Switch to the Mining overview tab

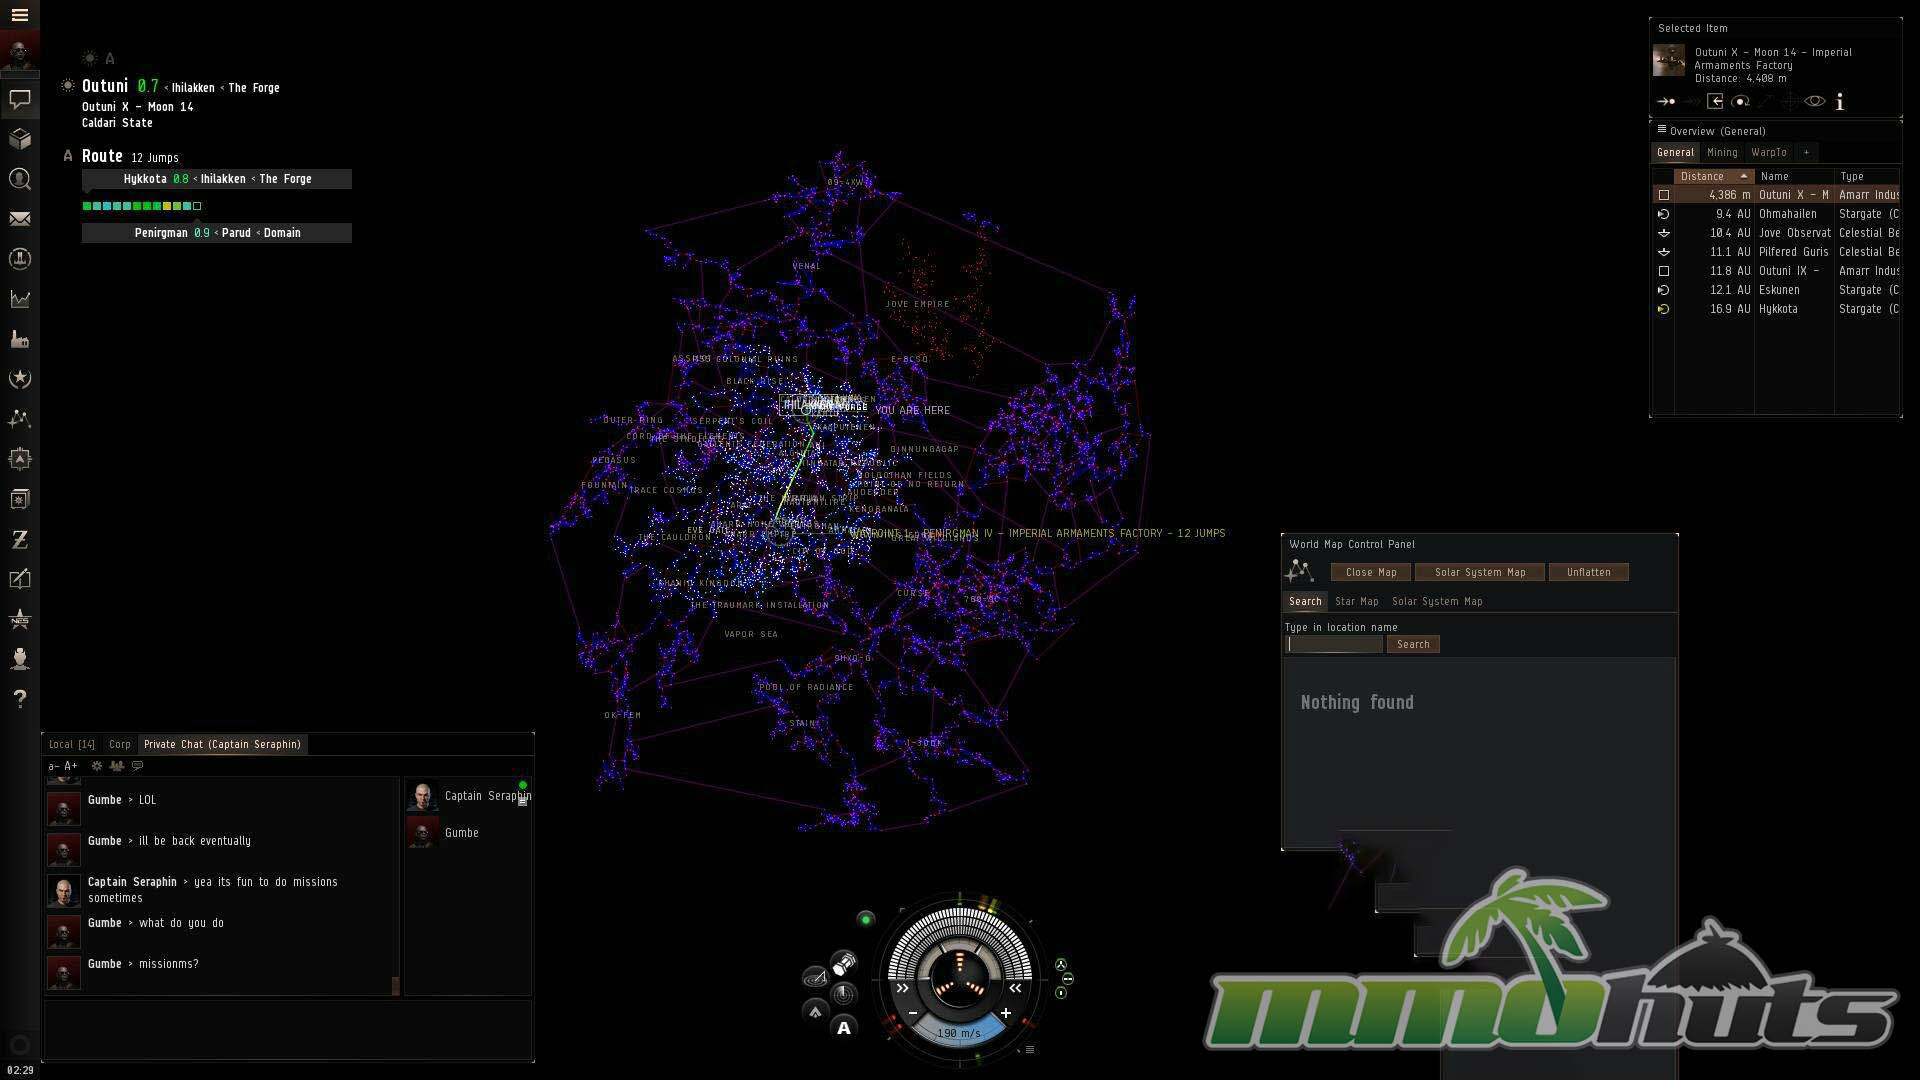tap(1722, 152)
